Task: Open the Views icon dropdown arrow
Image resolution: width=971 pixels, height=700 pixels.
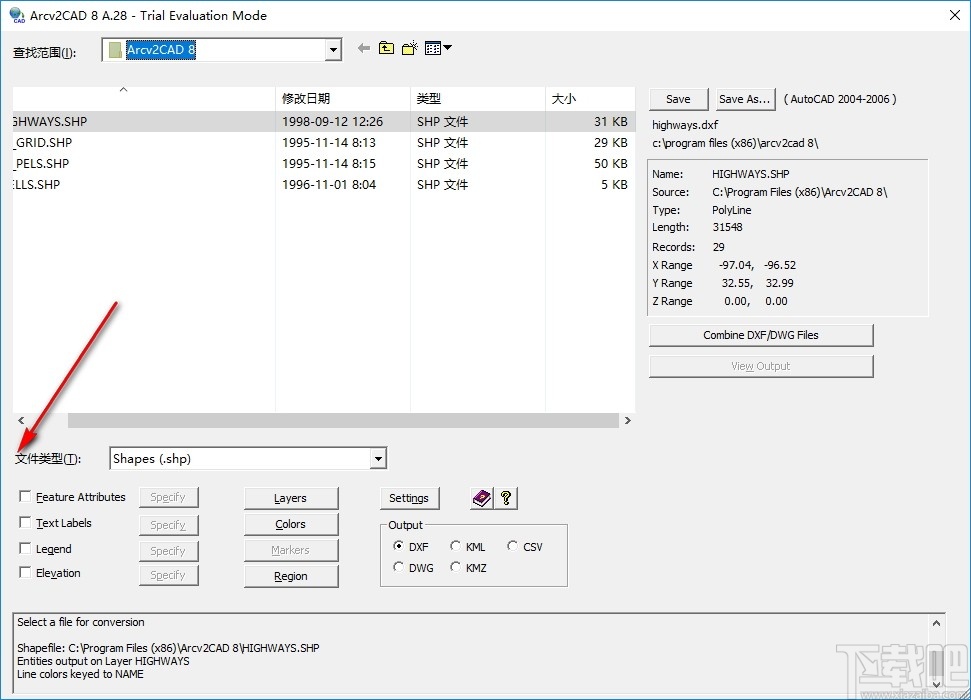Action: click(447, 47)
